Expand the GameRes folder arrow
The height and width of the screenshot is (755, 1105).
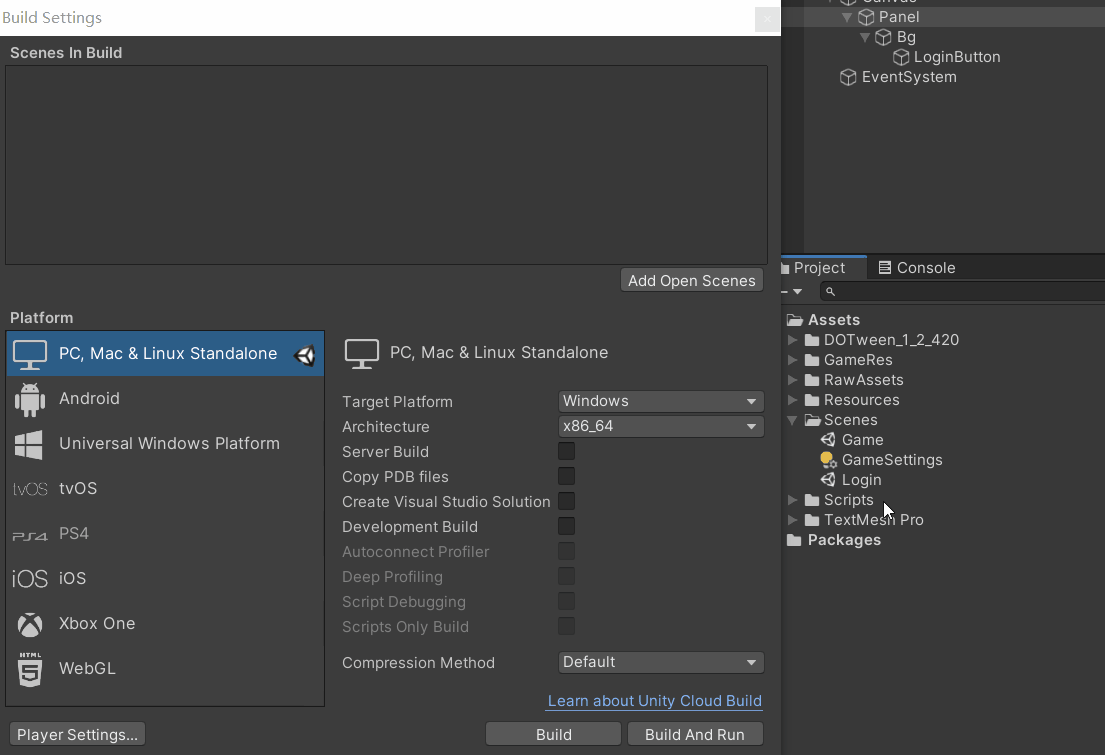[x=793, y=360]
